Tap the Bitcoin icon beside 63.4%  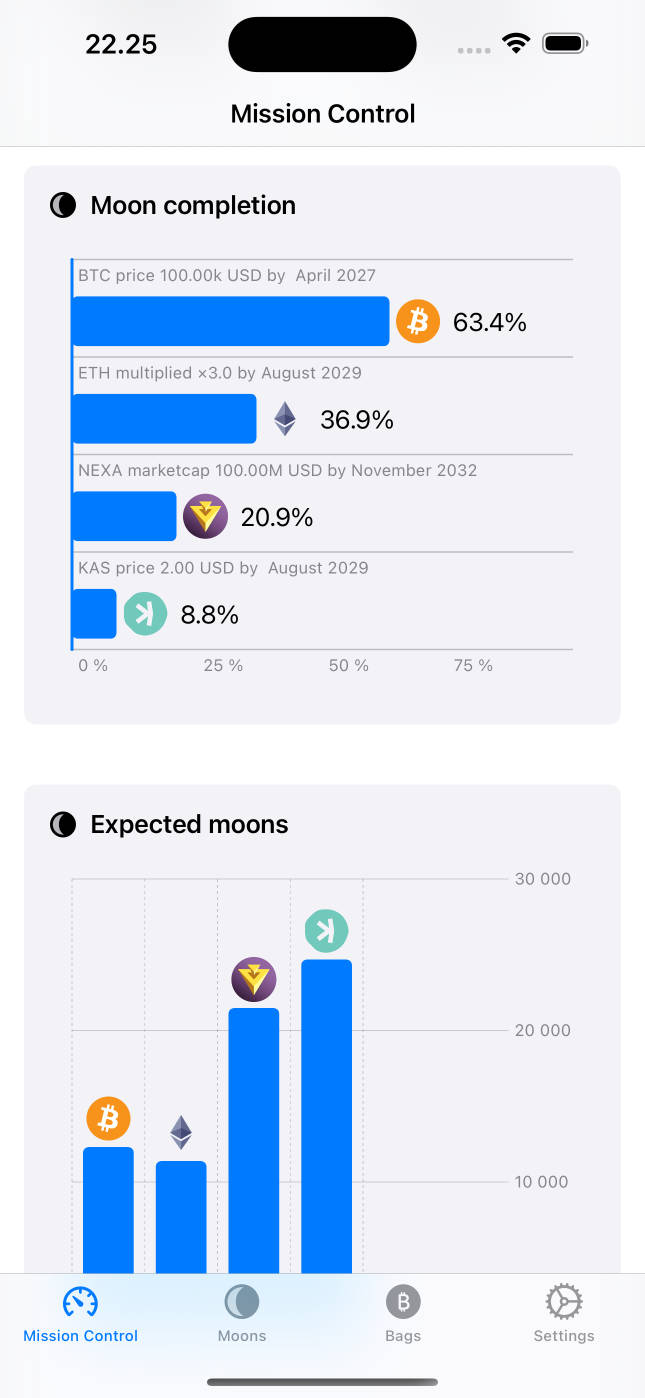[418, 322]
